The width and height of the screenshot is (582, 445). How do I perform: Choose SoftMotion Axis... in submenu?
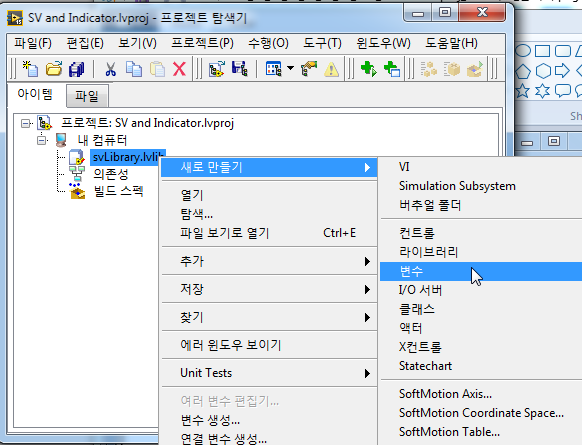tap(481, 394)
